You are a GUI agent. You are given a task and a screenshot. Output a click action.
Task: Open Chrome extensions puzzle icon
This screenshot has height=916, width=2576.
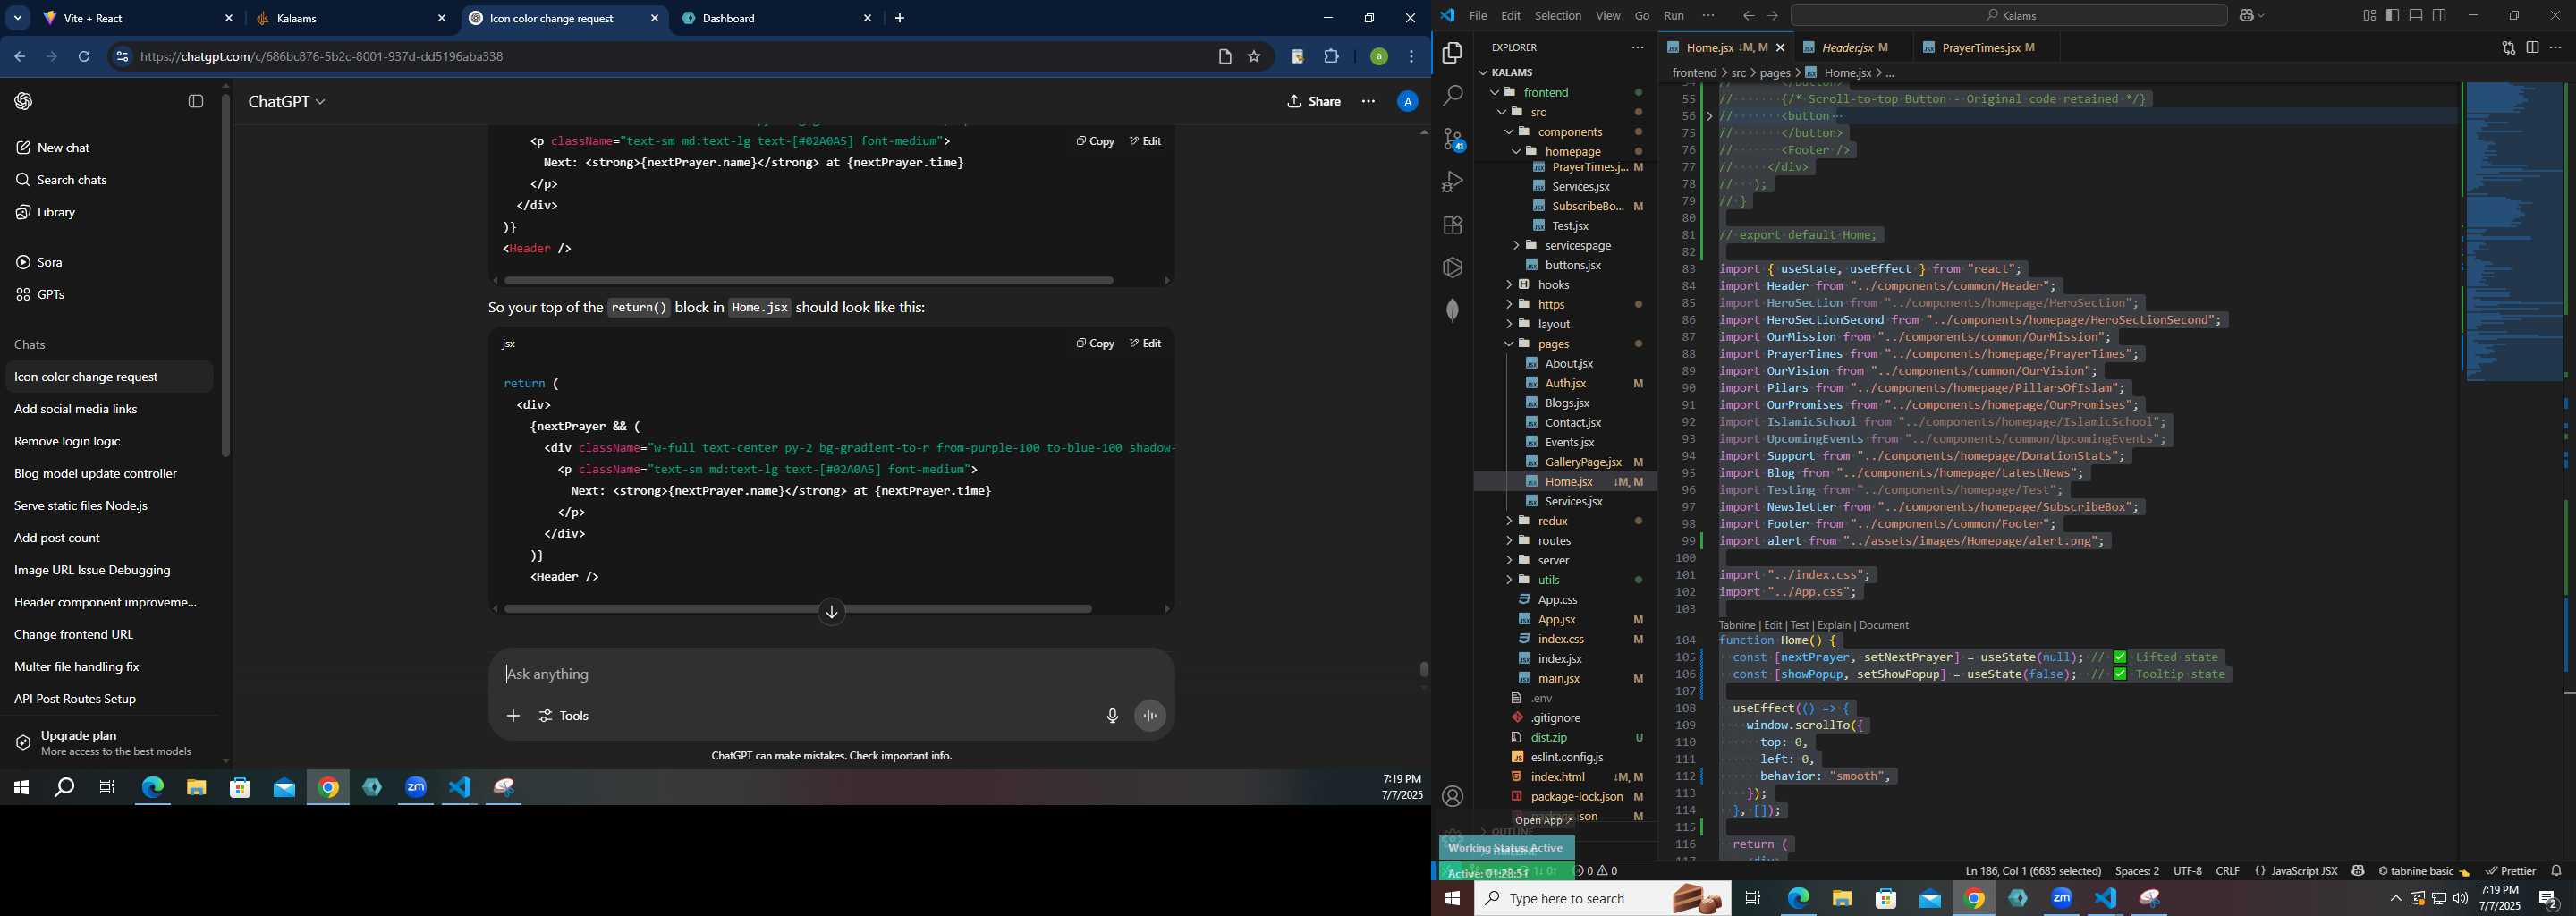pyautogui.click(x=1332, y=57)
